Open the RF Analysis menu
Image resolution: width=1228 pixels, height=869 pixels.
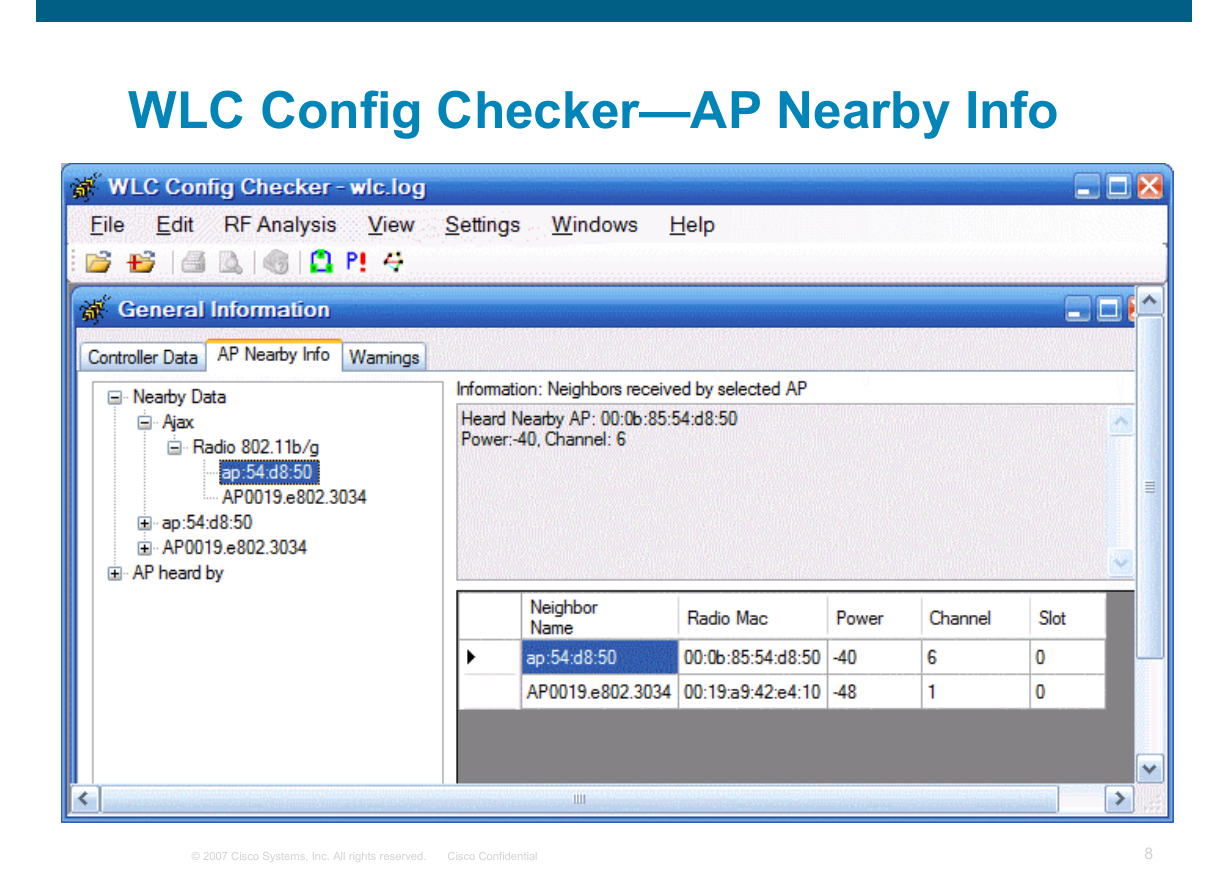[280, 225]
